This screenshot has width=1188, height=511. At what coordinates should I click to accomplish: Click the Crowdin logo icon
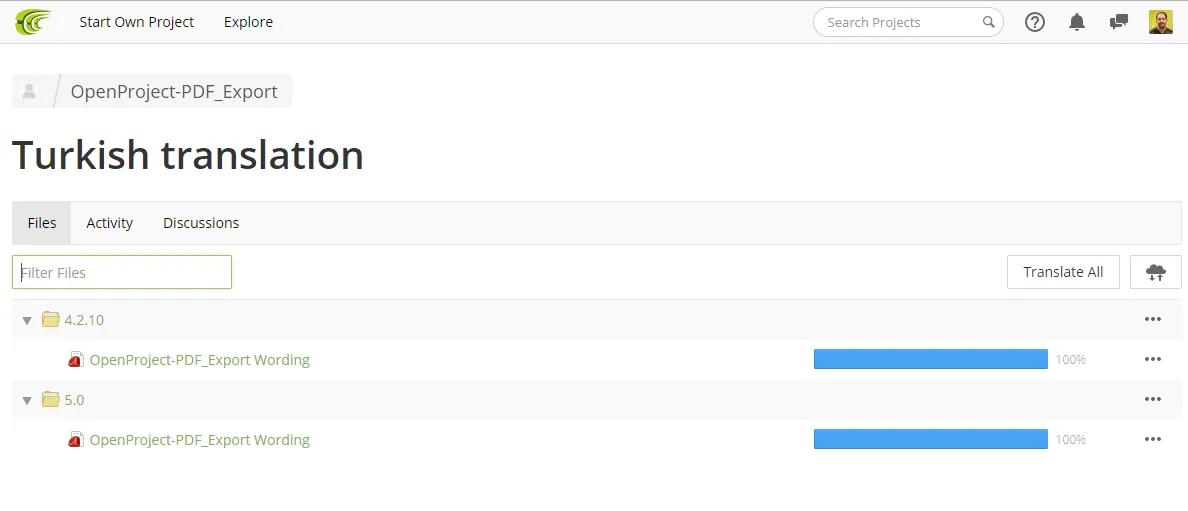point(33,23)
